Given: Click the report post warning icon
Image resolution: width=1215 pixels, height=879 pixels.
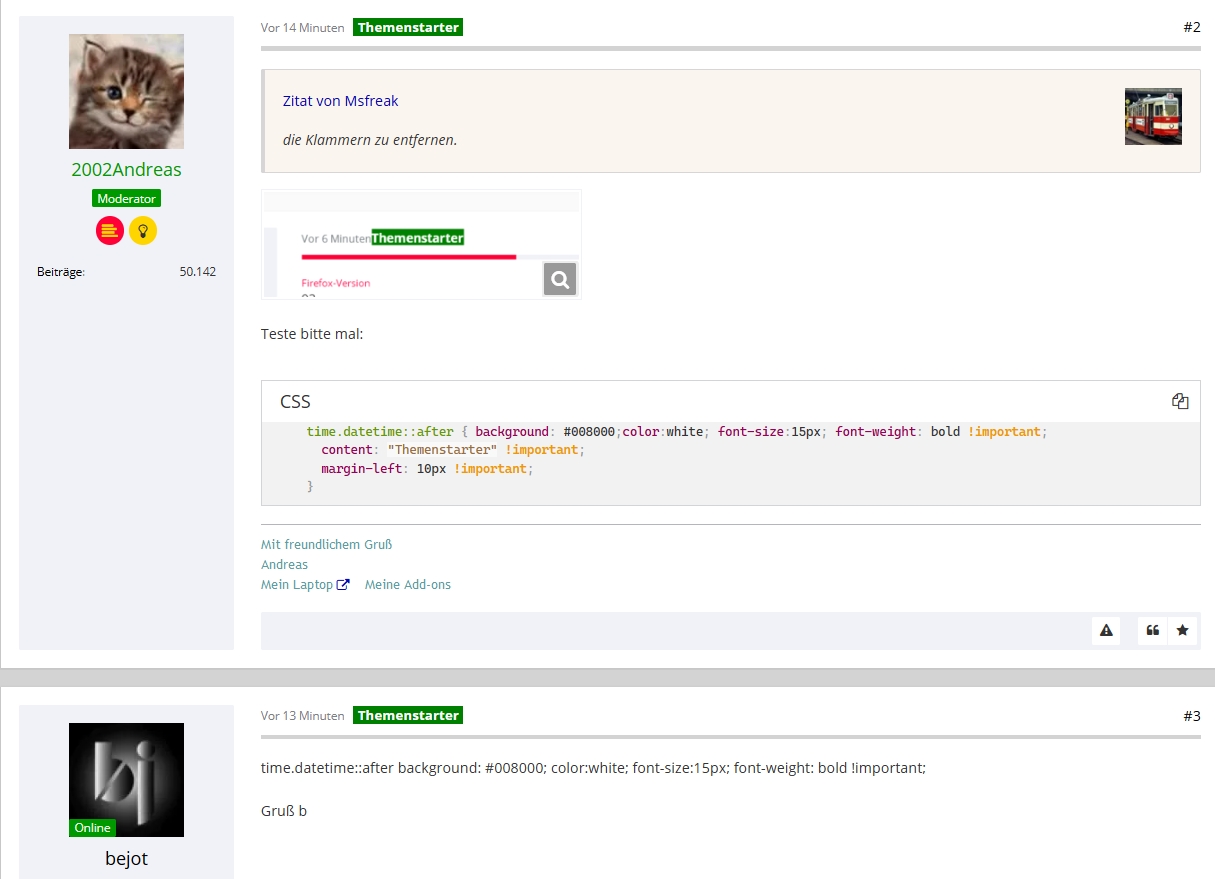Looking at the screenshot, I should (x=1106, y=630).
